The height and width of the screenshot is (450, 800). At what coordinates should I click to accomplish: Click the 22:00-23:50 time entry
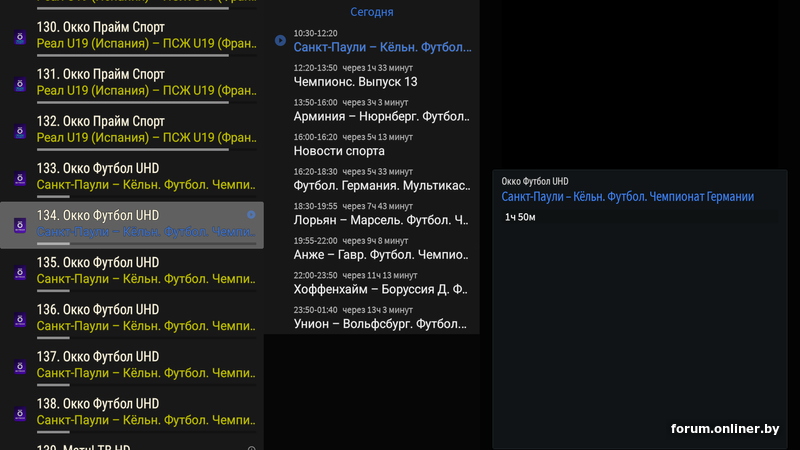tap(315, 276)
